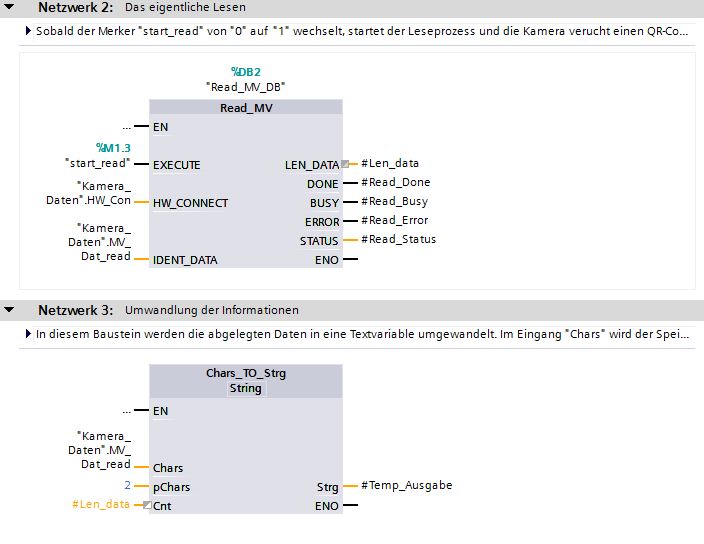
Task: Click the %DB2 instance address label
Action: (245, 71)
